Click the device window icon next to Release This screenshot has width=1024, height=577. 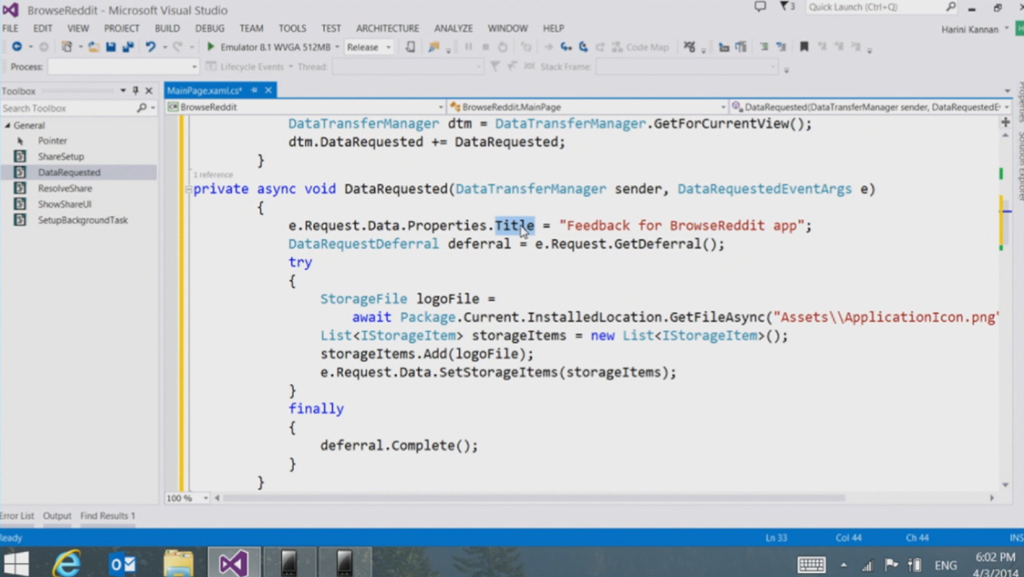tap(410, 47)
